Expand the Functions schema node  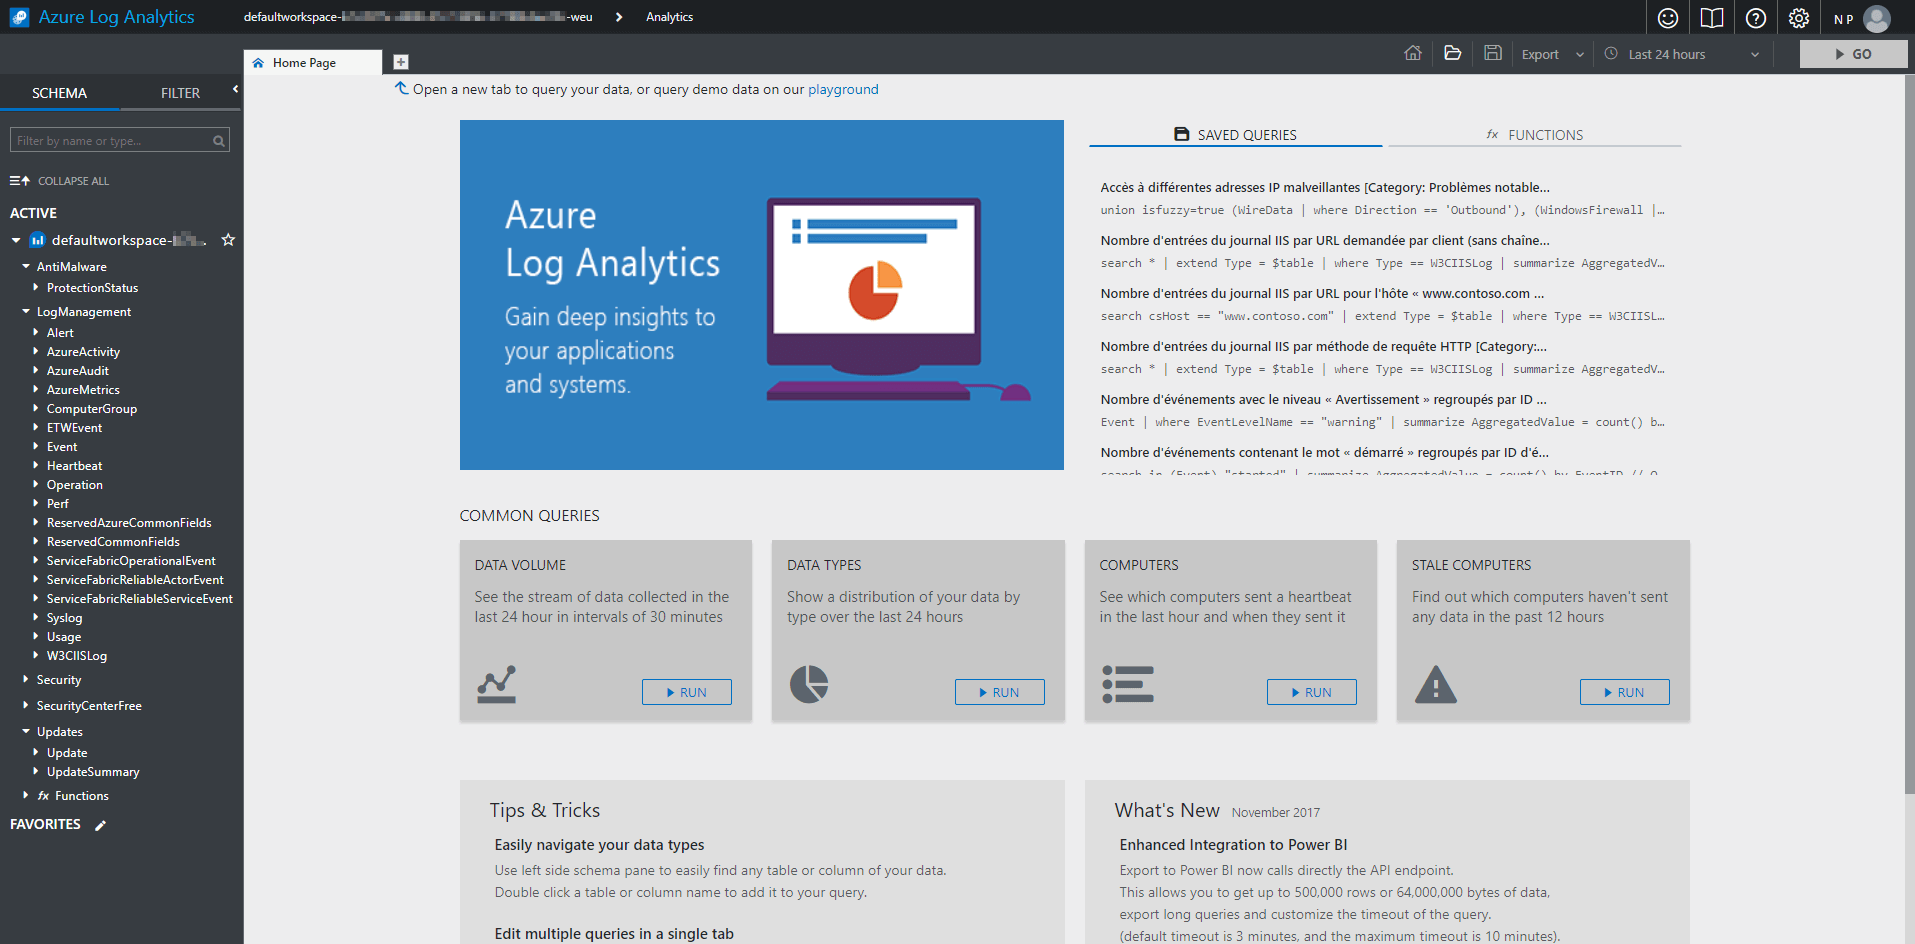point(26,795)
